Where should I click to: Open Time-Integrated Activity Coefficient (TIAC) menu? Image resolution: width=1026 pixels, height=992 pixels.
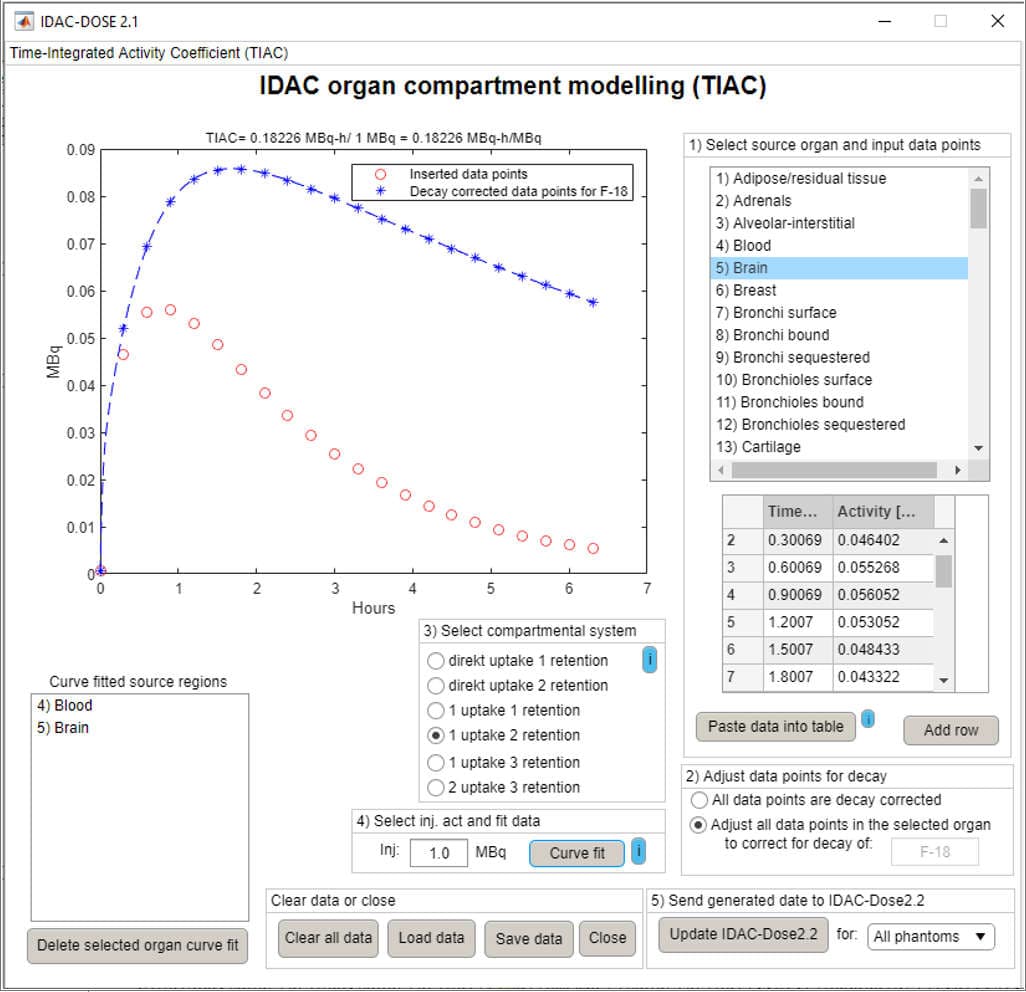coord(149,53)
